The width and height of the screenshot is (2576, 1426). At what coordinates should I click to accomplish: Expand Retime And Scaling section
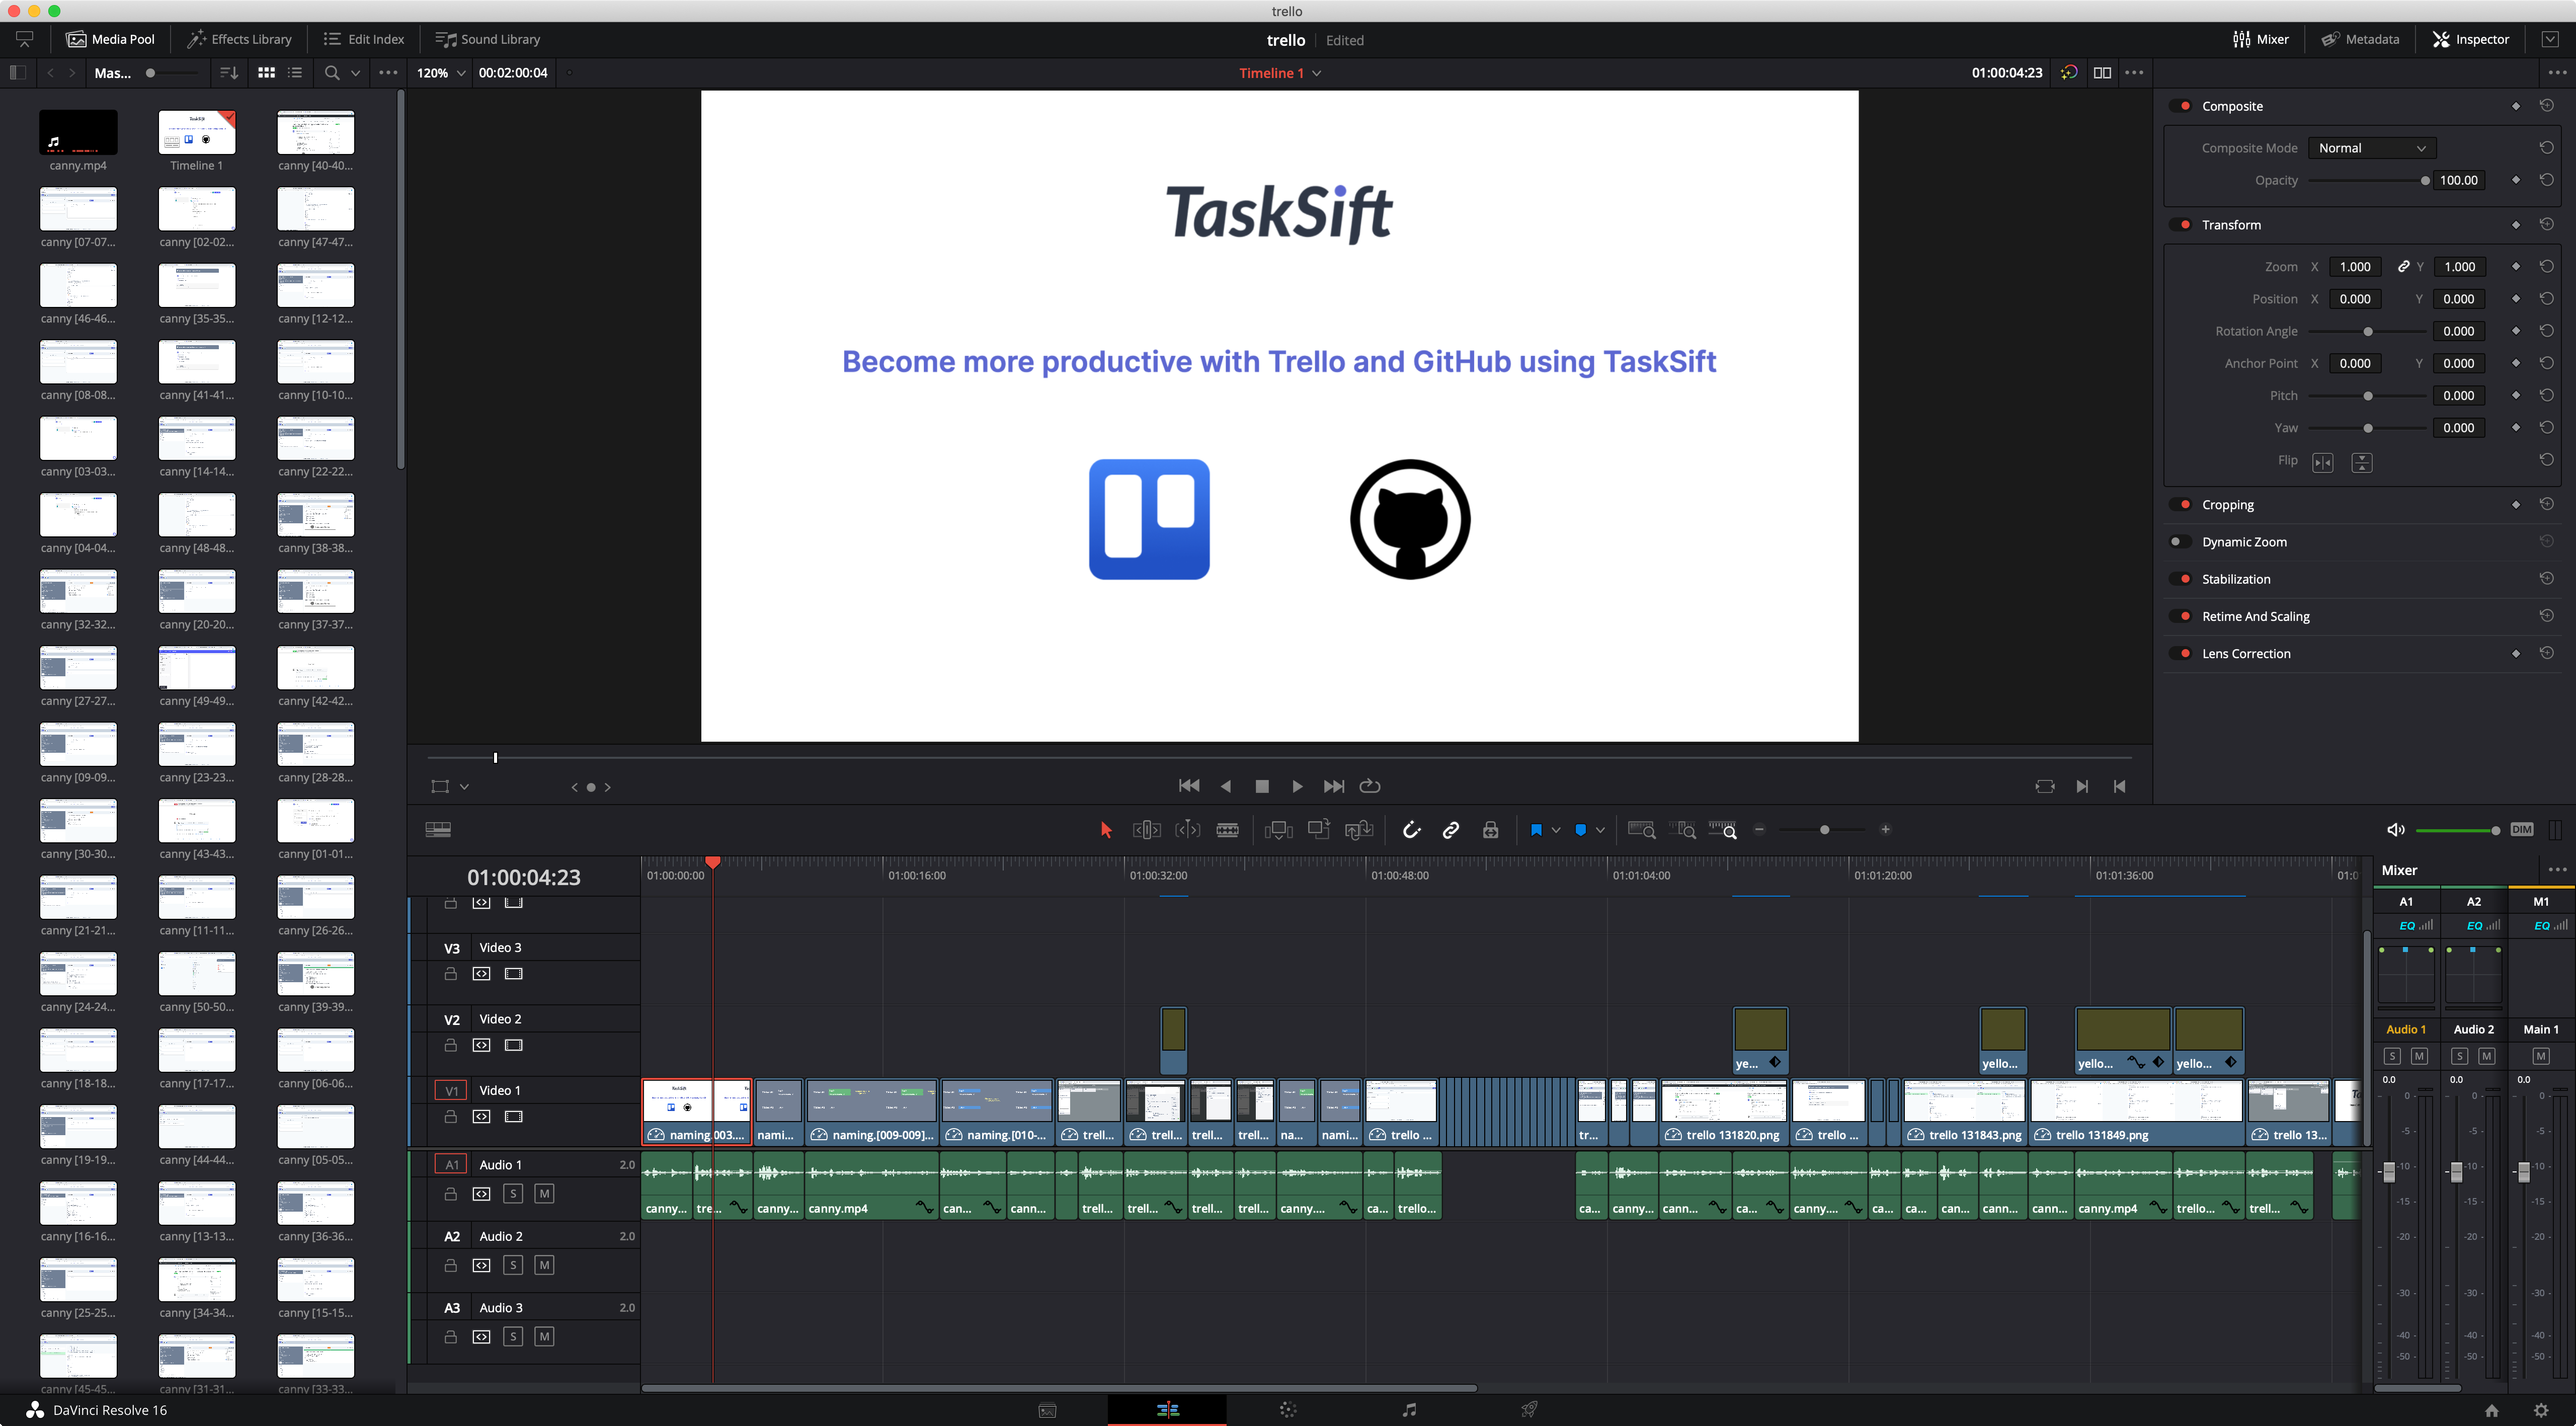pyautogui.click(x=2255, y=617)
